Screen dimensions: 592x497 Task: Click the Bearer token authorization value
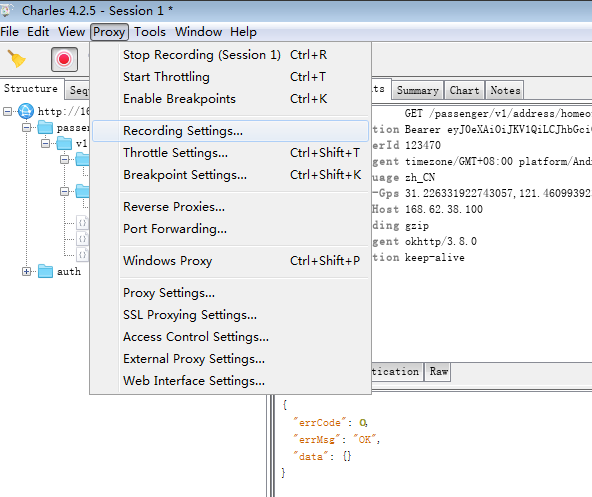pos(498,129)
